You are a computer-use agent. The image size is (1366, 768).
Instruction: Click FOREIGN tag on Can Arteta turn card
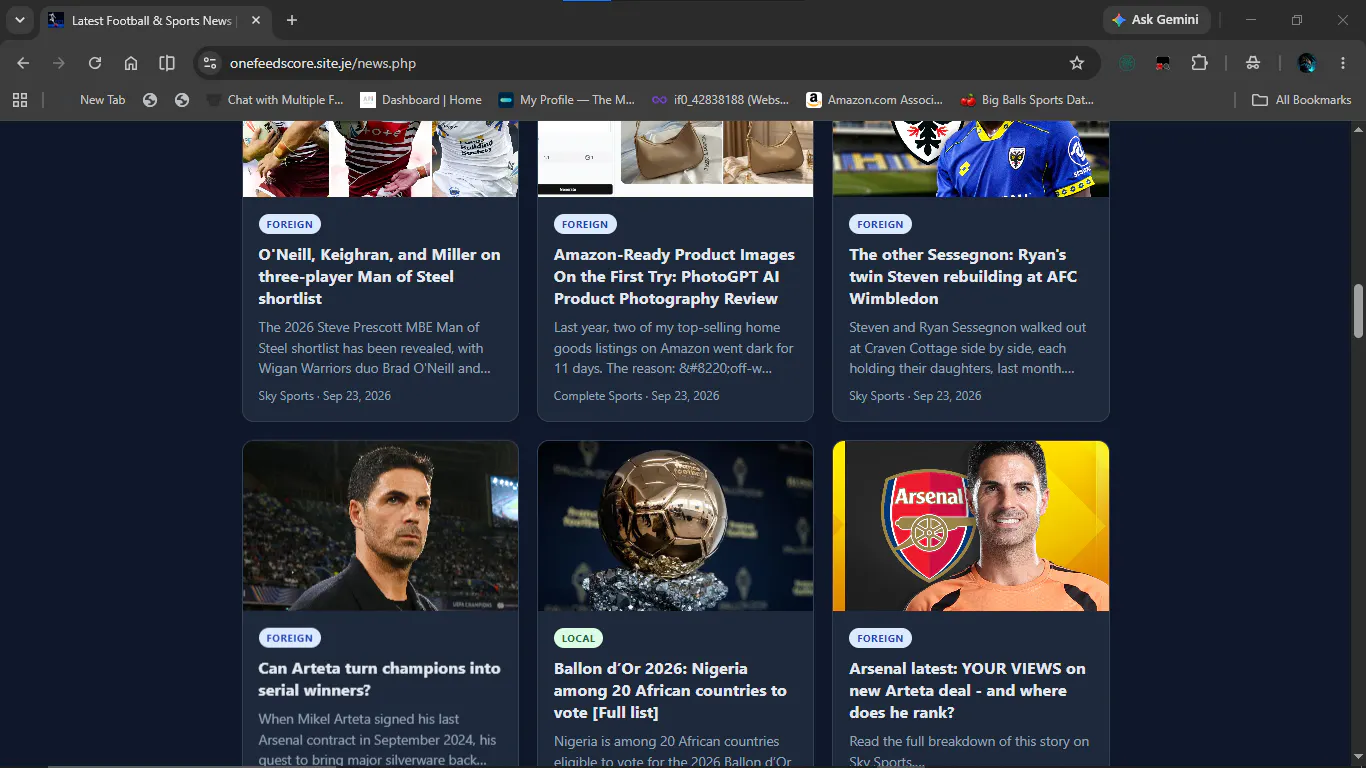(x=290, y=638)
